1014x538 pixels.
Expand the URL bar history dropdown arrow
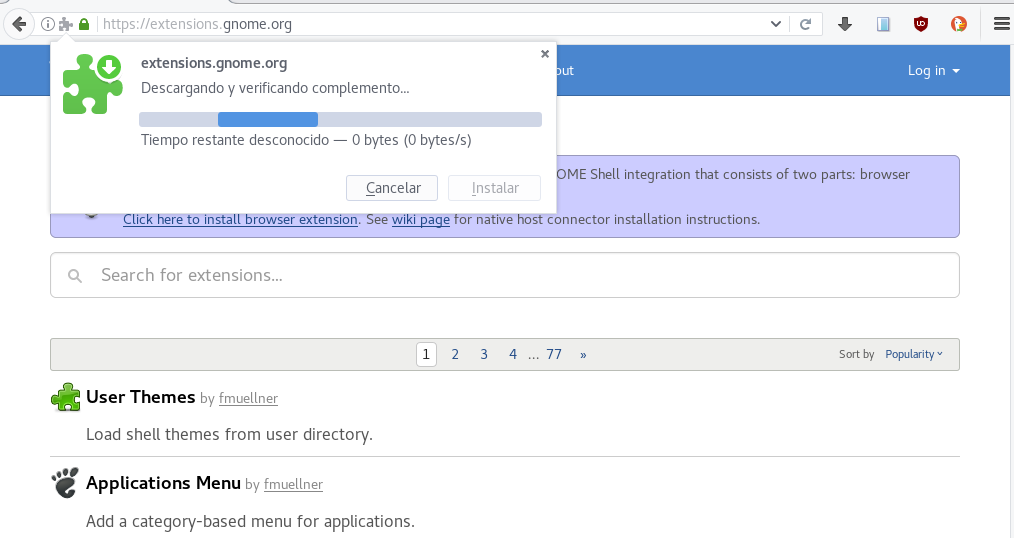[776, 25]
